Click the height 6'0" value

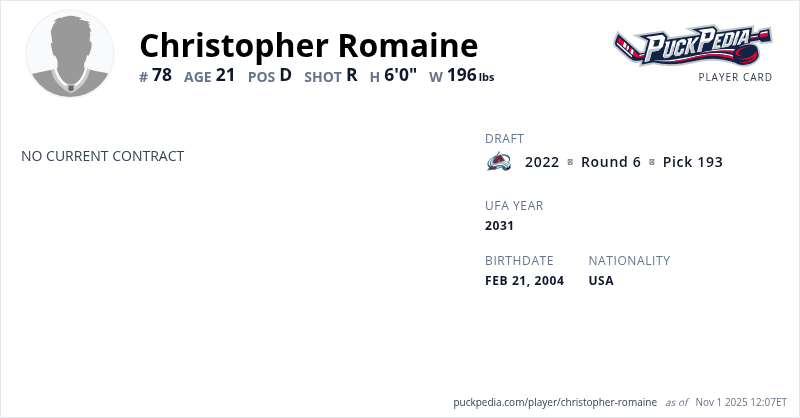click(x=400, y=75)
